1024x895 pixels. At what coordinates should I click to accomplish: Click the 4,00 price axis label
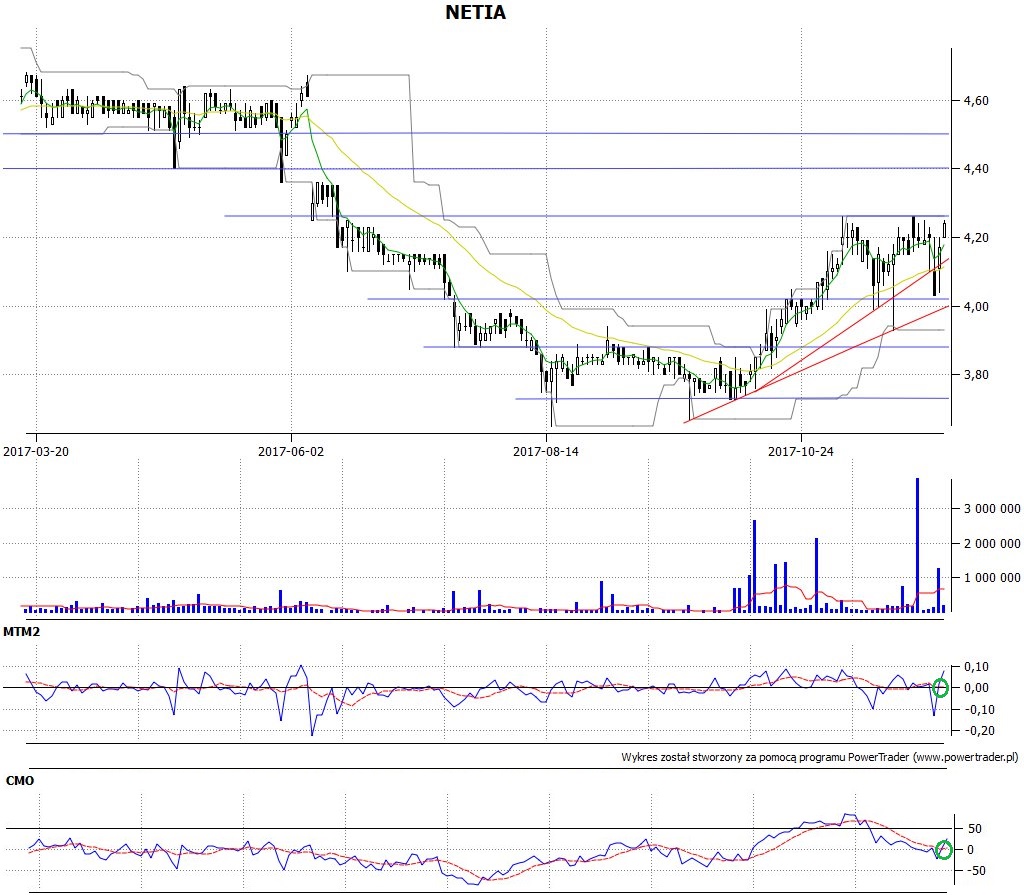click(x=976, y=306)
